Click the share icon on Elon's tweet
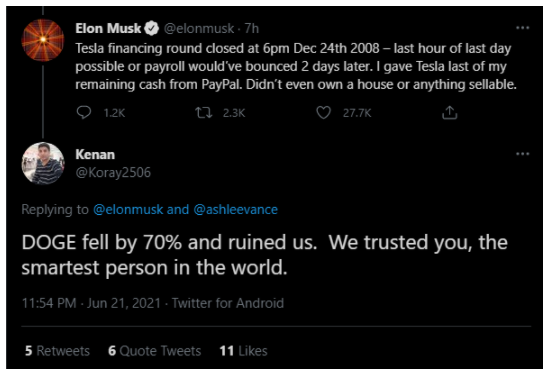Viewport: 549px width, 374px height. [450, 113]
